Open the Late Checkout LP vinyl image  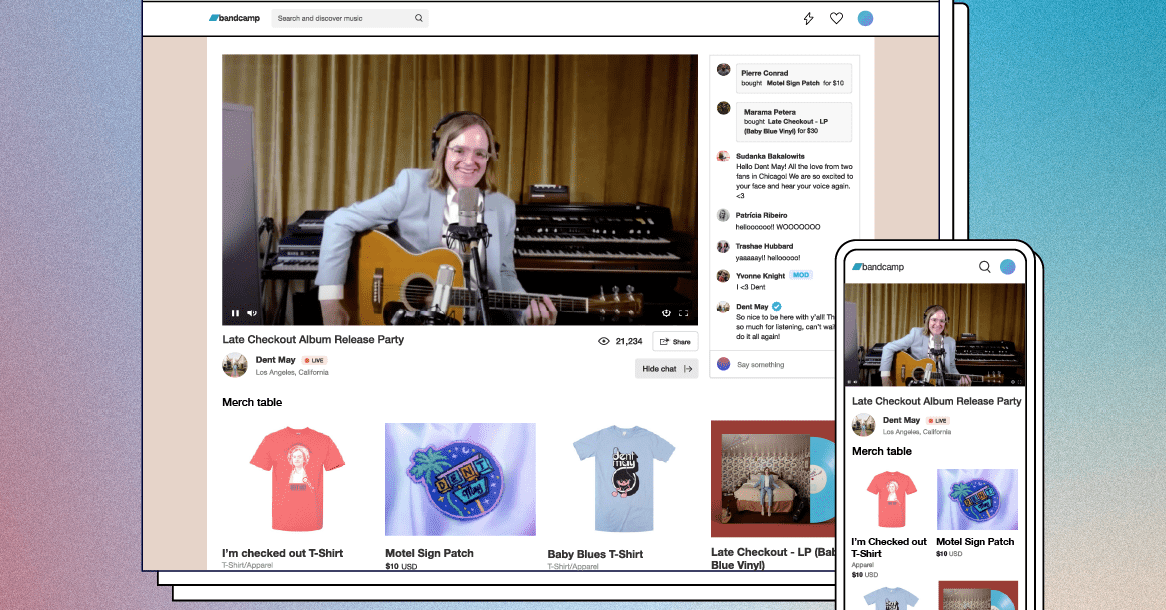pyautogui.click(x=773, y=478)
